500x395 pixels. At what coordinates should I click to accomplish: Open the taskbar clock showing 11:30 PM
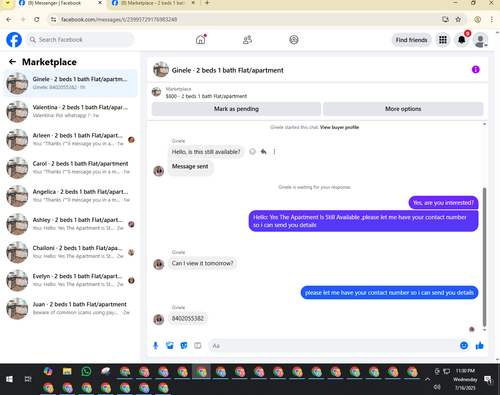[x=465, y=379]
